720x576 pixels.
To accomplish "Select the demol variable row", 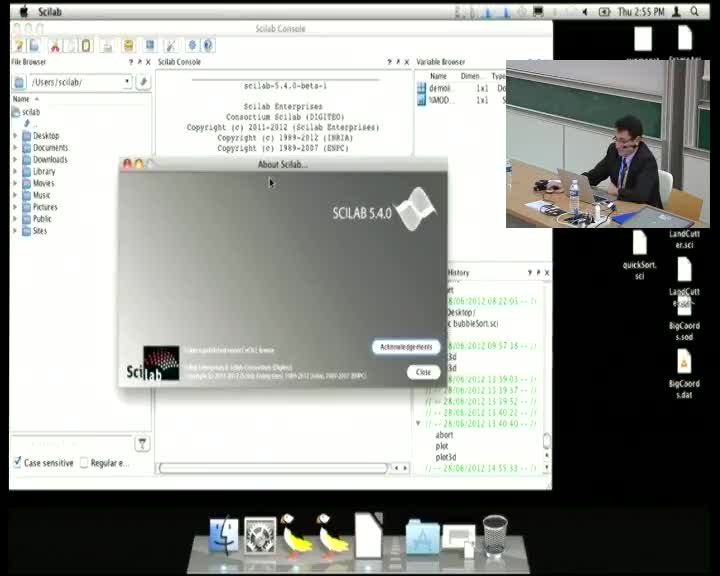I will pos(461,88).
